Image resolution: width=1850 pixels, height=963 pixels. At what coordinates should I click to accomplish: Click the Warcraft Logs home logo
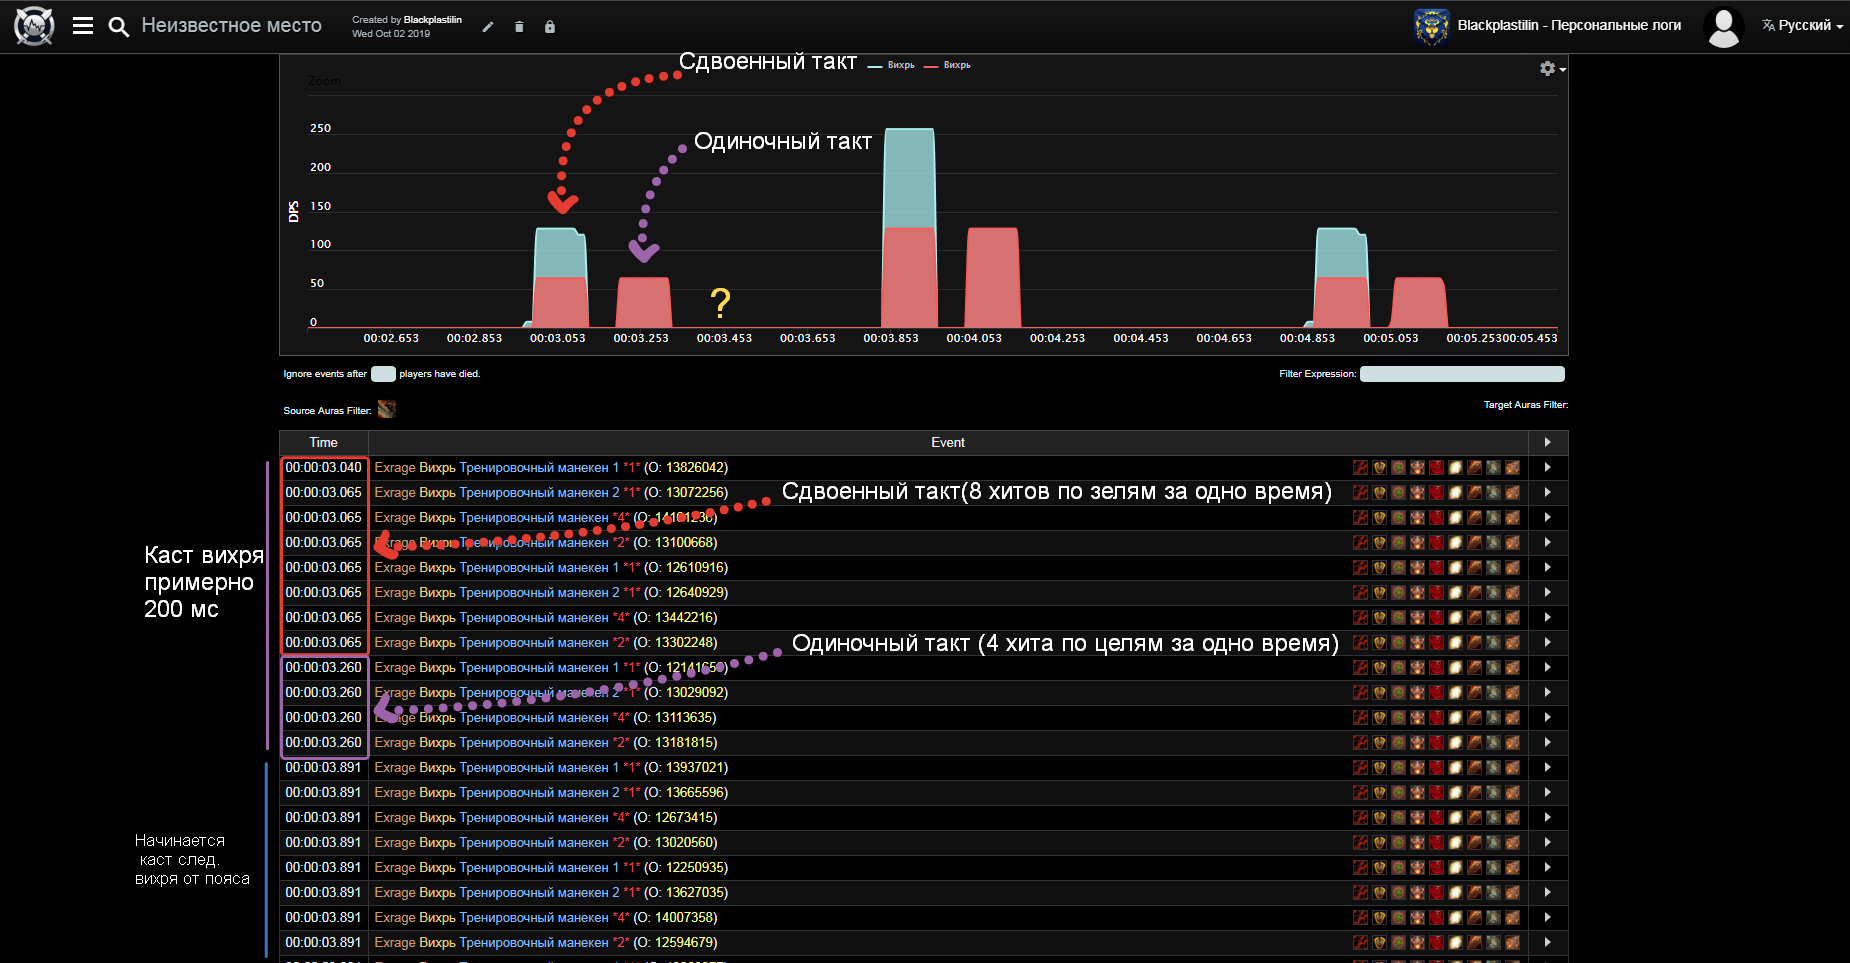tap(34, 26)
